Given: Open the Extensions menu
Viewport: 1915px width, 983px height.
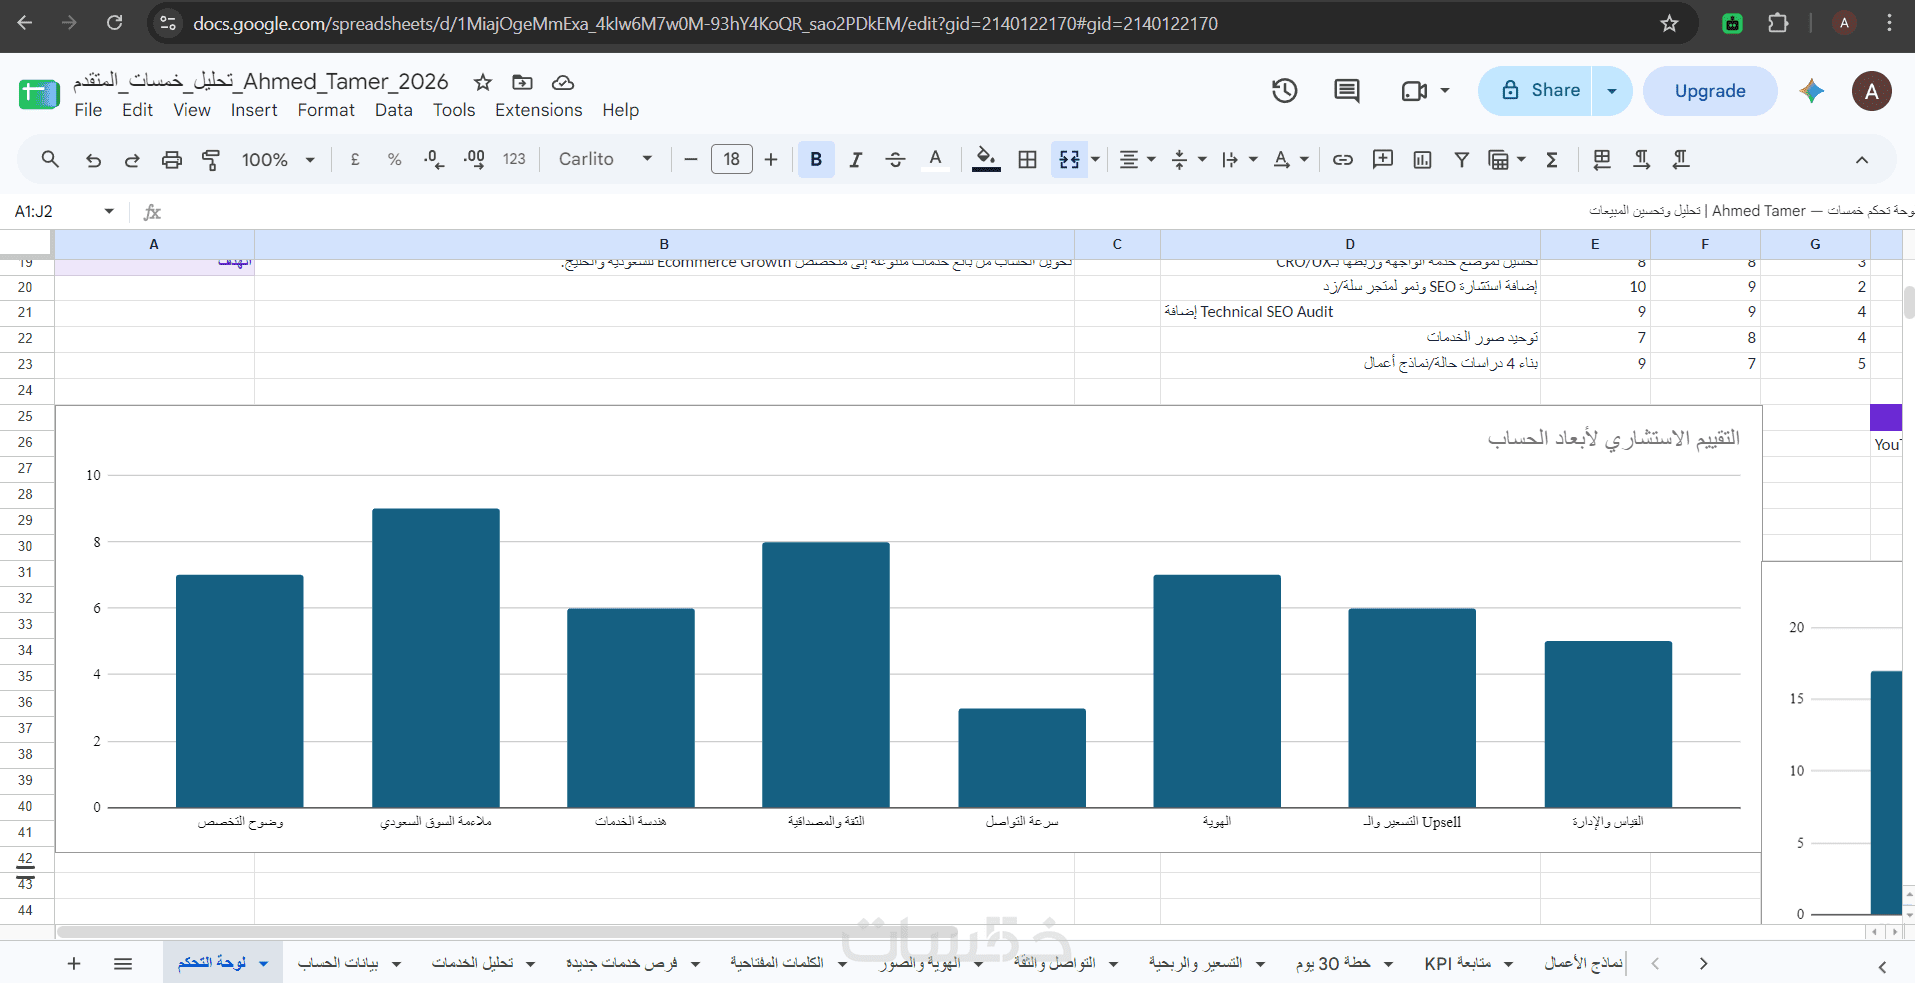Looking at the screenshot, I should (x=538, y=110).
